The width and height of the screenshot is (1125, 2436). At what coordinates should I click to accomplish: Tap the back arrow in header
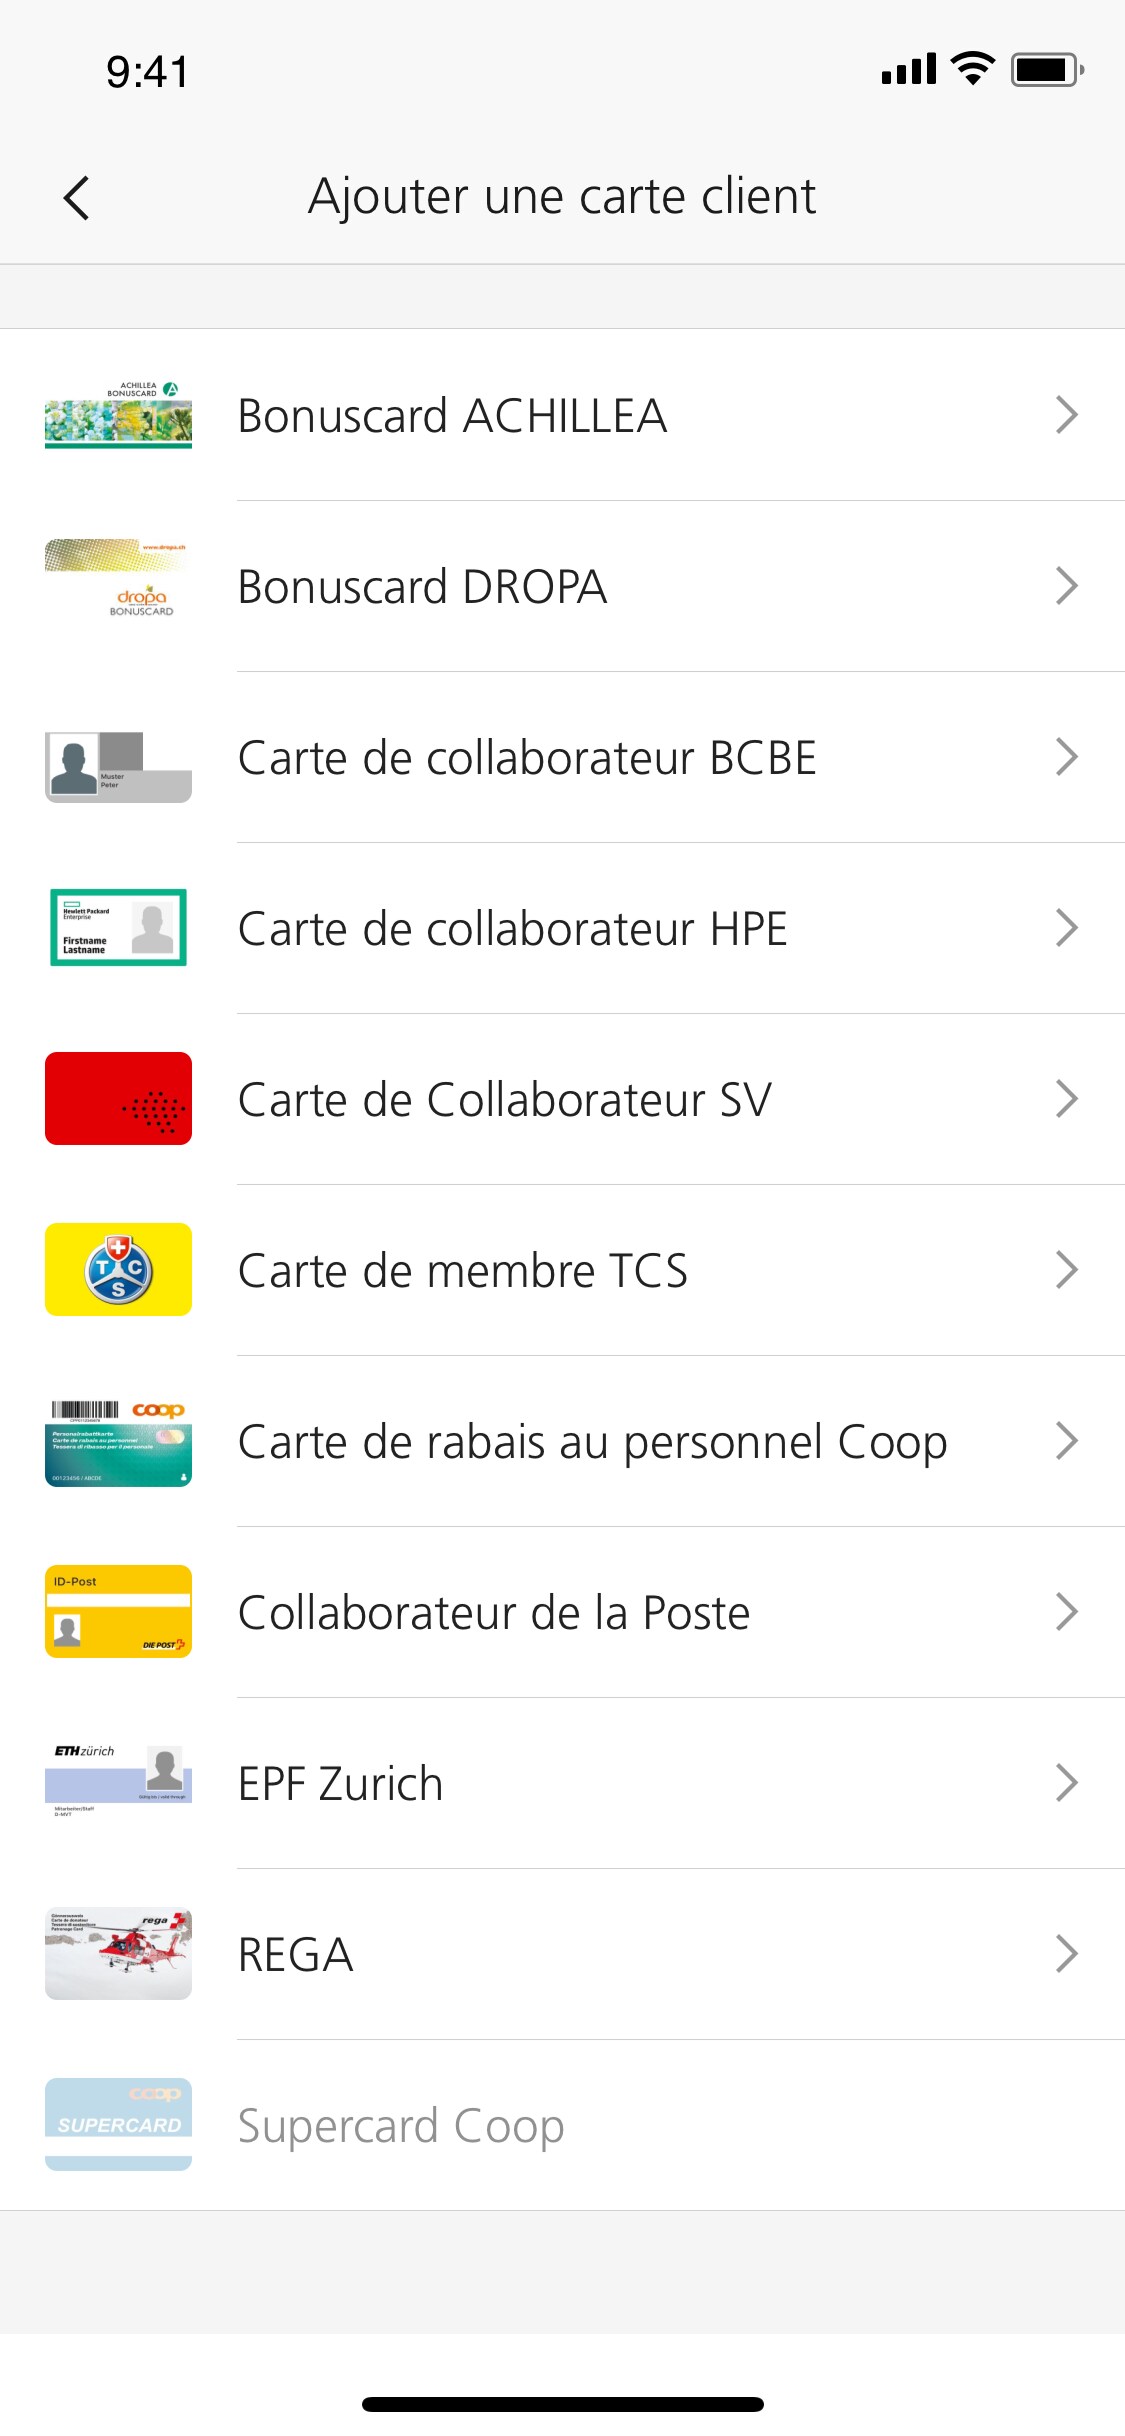(77, 197)
